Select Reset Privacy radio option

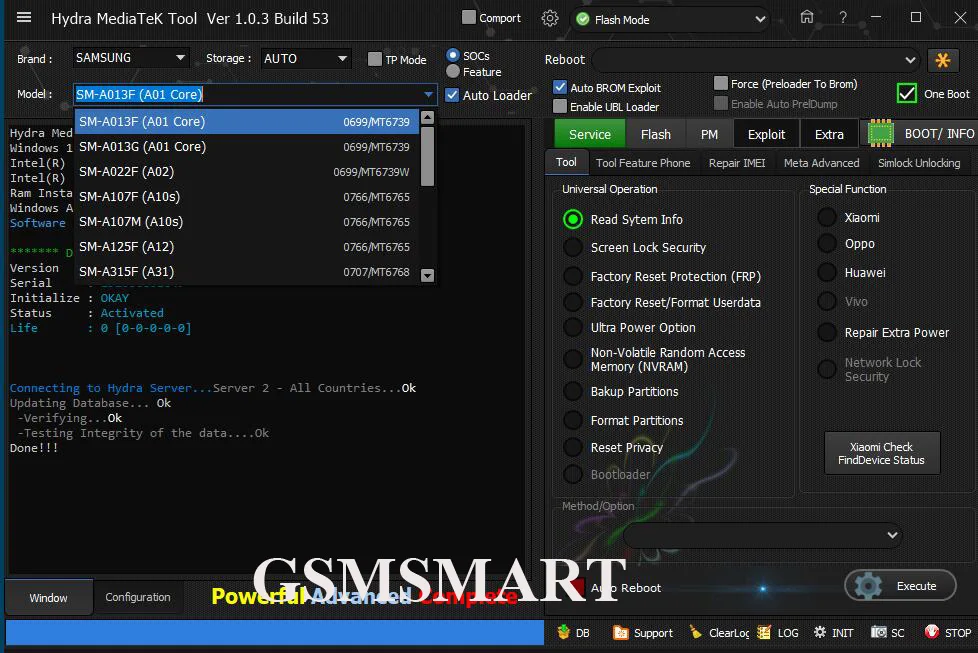(573, 447)
